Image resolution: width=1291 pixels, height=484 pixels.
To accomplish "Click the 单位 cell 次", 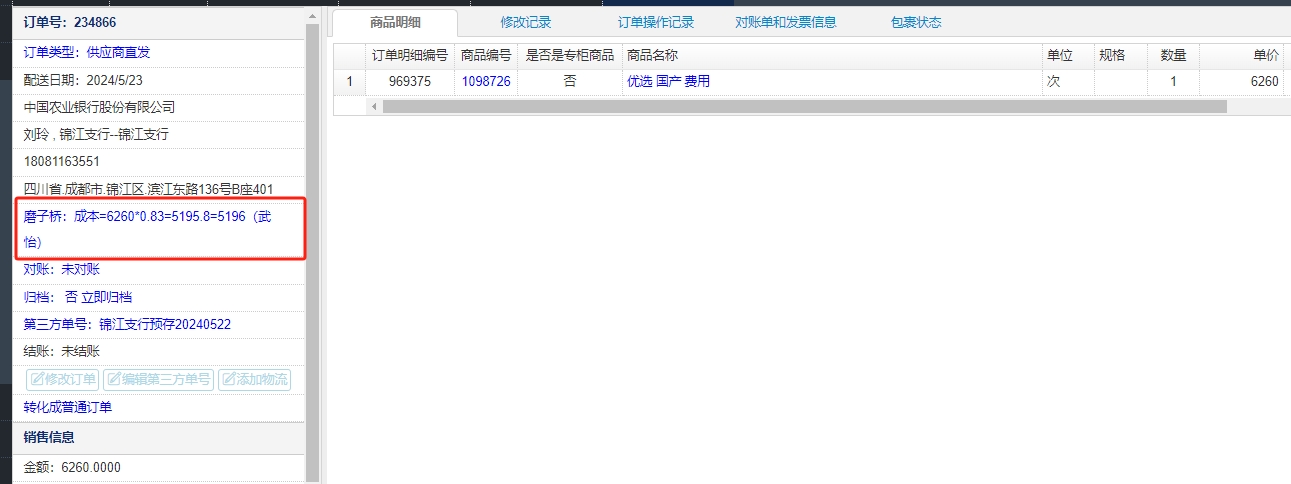I will pyautogui.click(x=1067, y=82).
